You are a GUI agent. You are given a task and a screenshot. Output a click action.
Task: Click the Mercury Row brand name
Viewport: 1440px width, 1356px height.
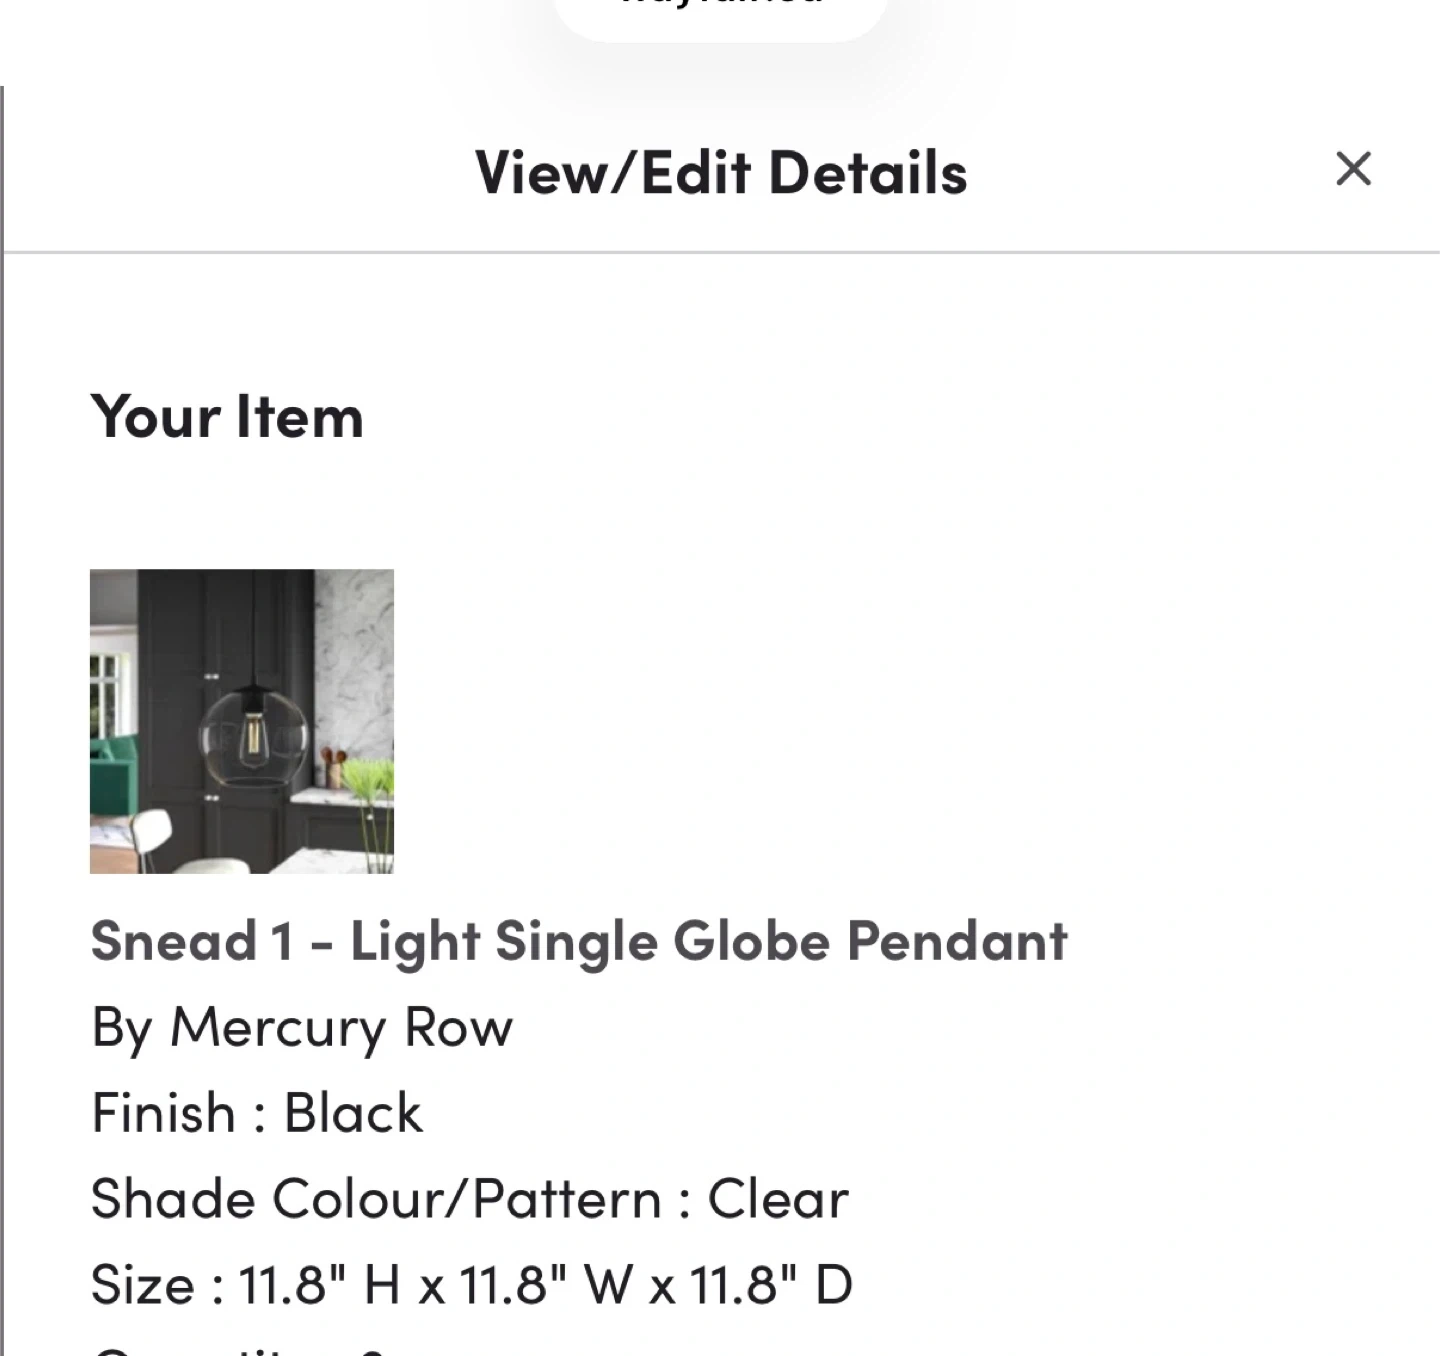click(x=341, y=1027)
